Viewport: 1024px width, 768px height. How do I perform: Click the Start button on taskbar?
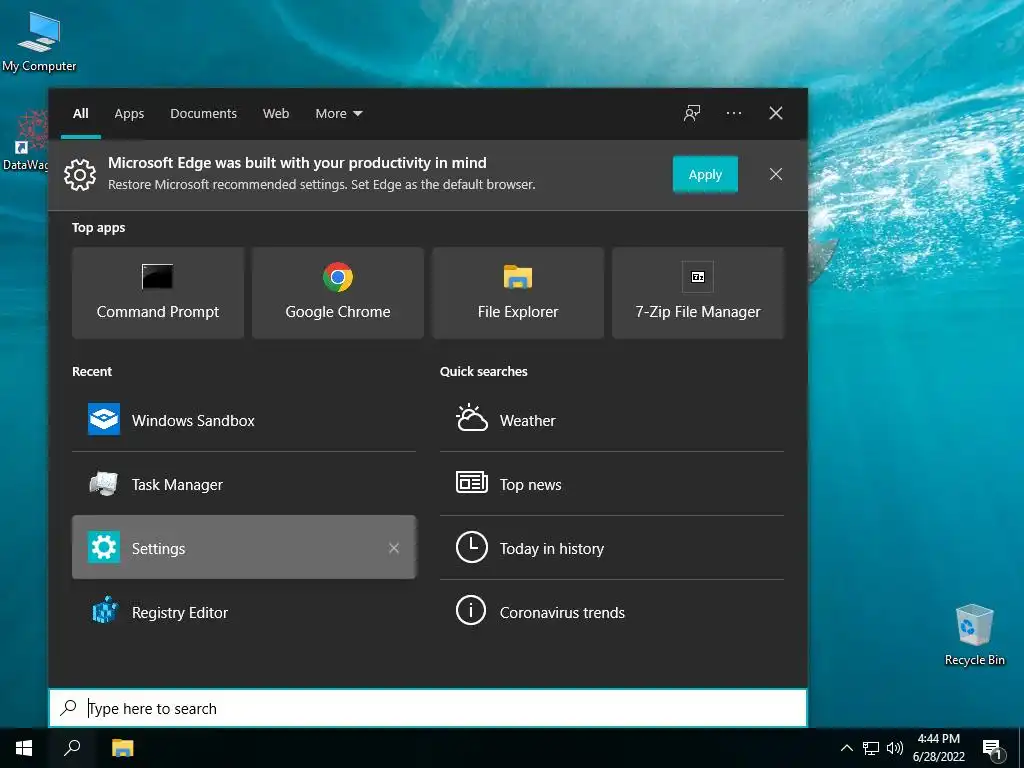(x=24, y=748)
